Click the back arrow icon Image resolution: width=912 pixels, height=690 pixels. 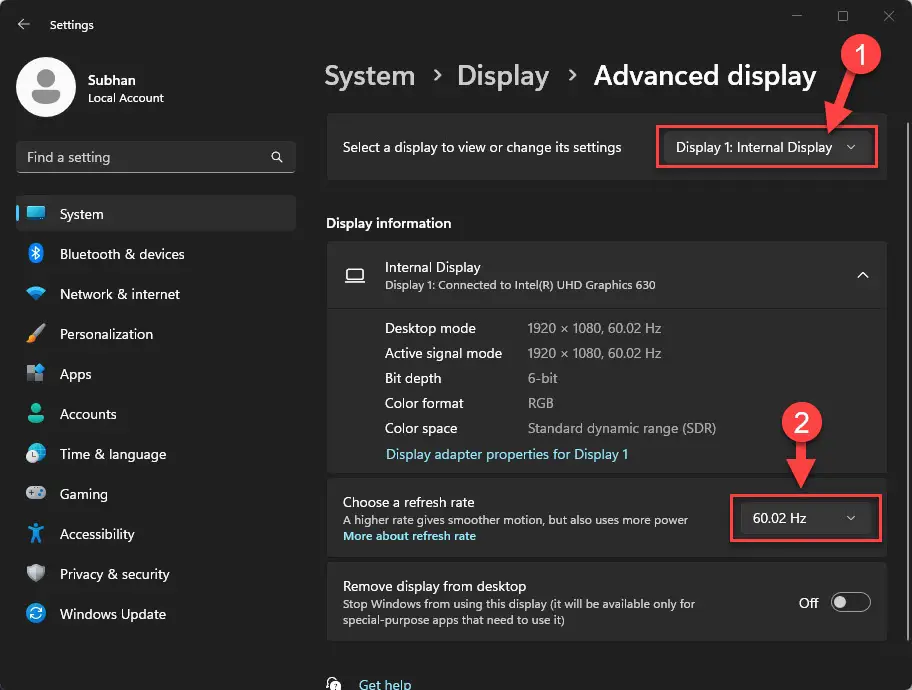23,24
